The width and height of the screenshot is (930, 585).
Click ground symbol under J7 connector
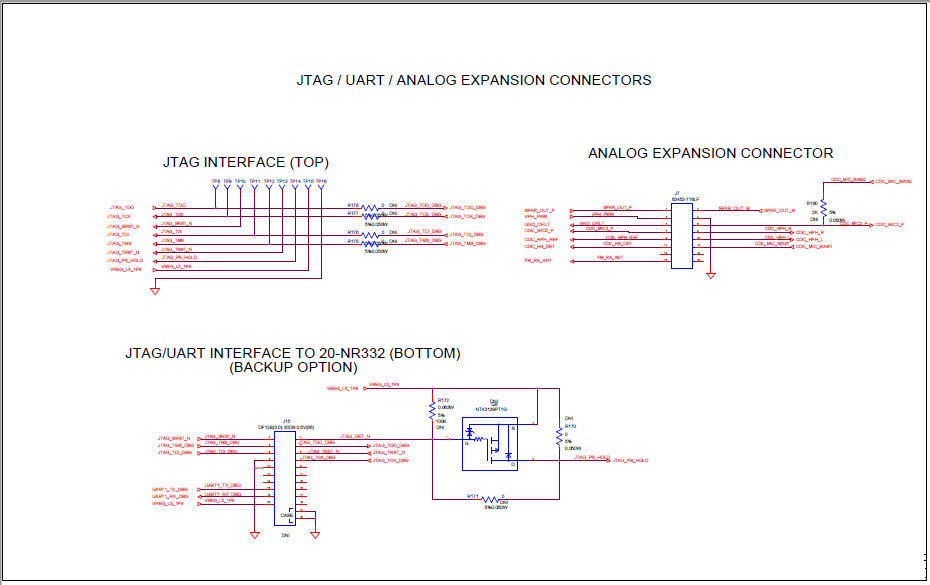click(x=711, y=274)
